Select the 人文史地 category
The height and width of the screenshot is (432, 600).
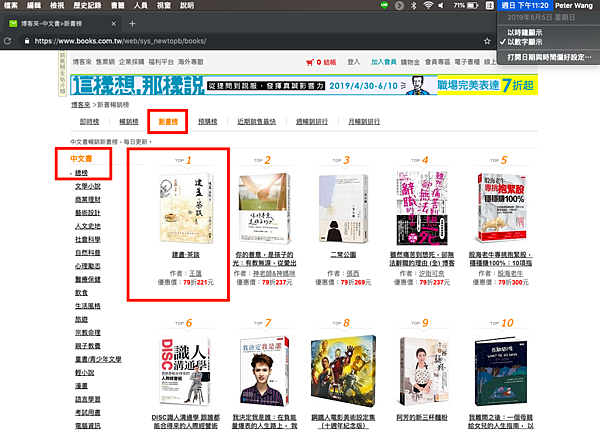(88, 226)
